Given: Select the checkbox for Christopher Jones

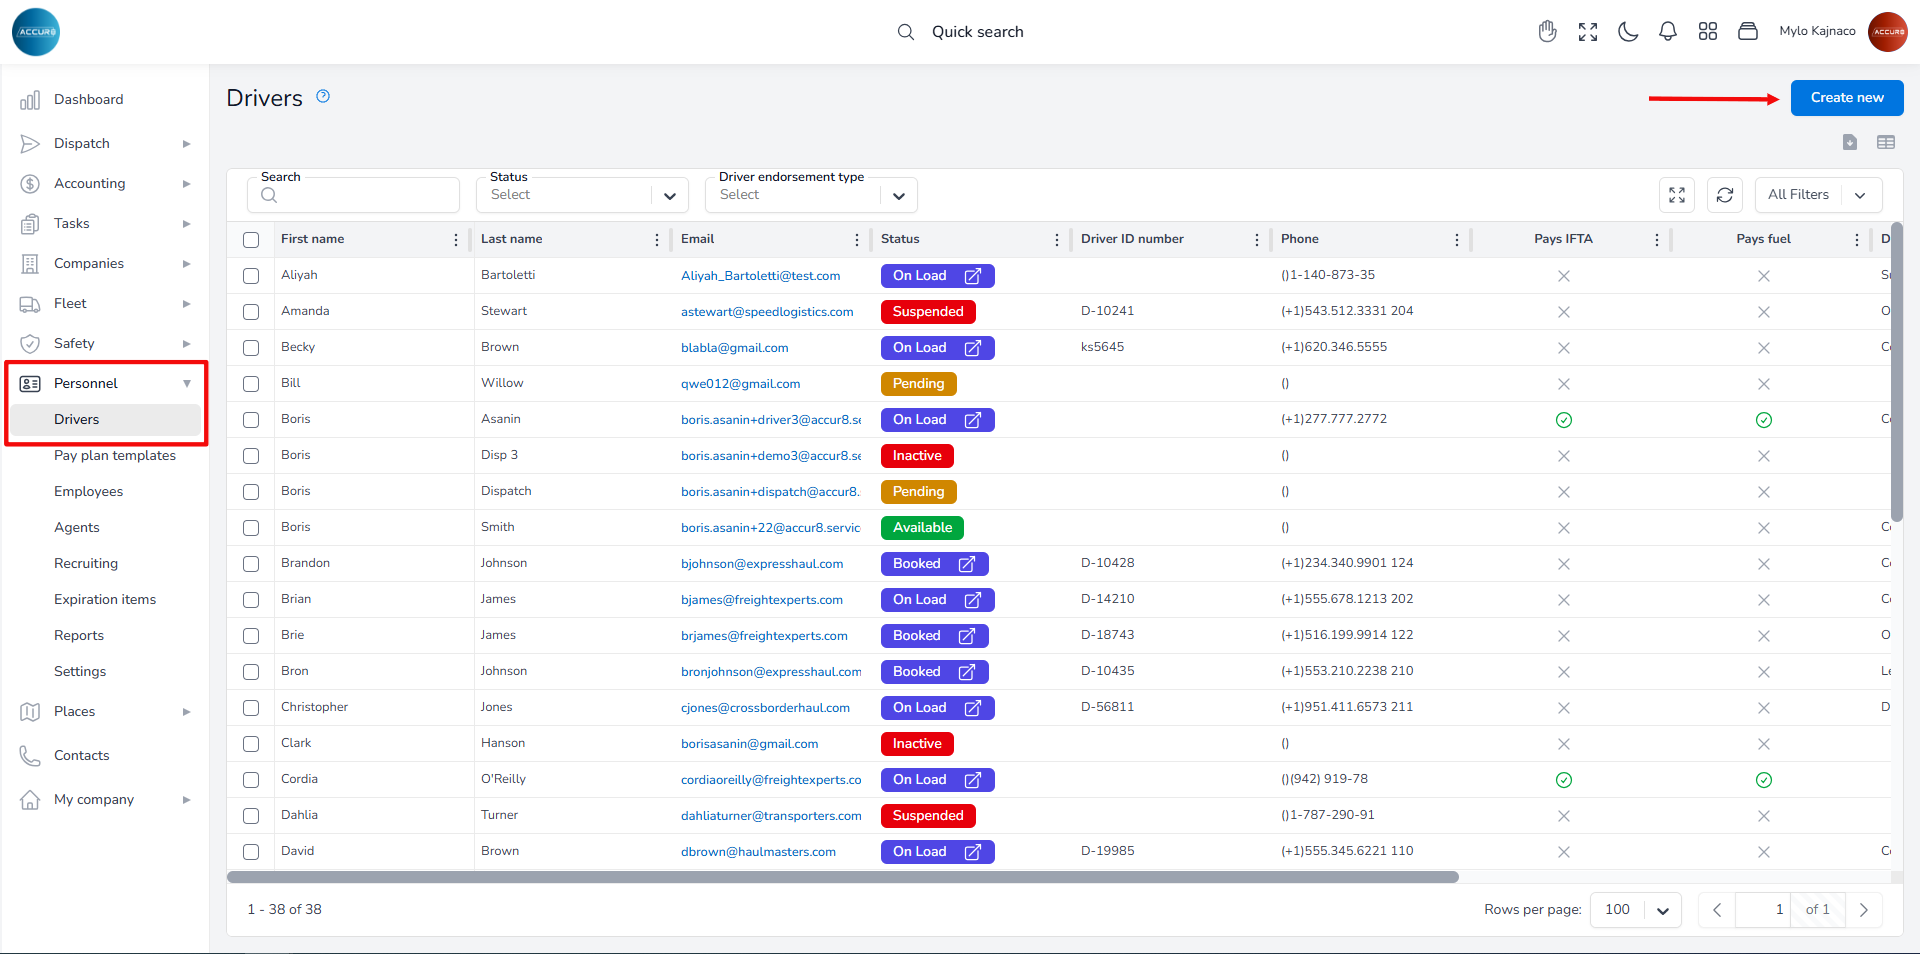Looking at the screenshot, I should [251, 708].
